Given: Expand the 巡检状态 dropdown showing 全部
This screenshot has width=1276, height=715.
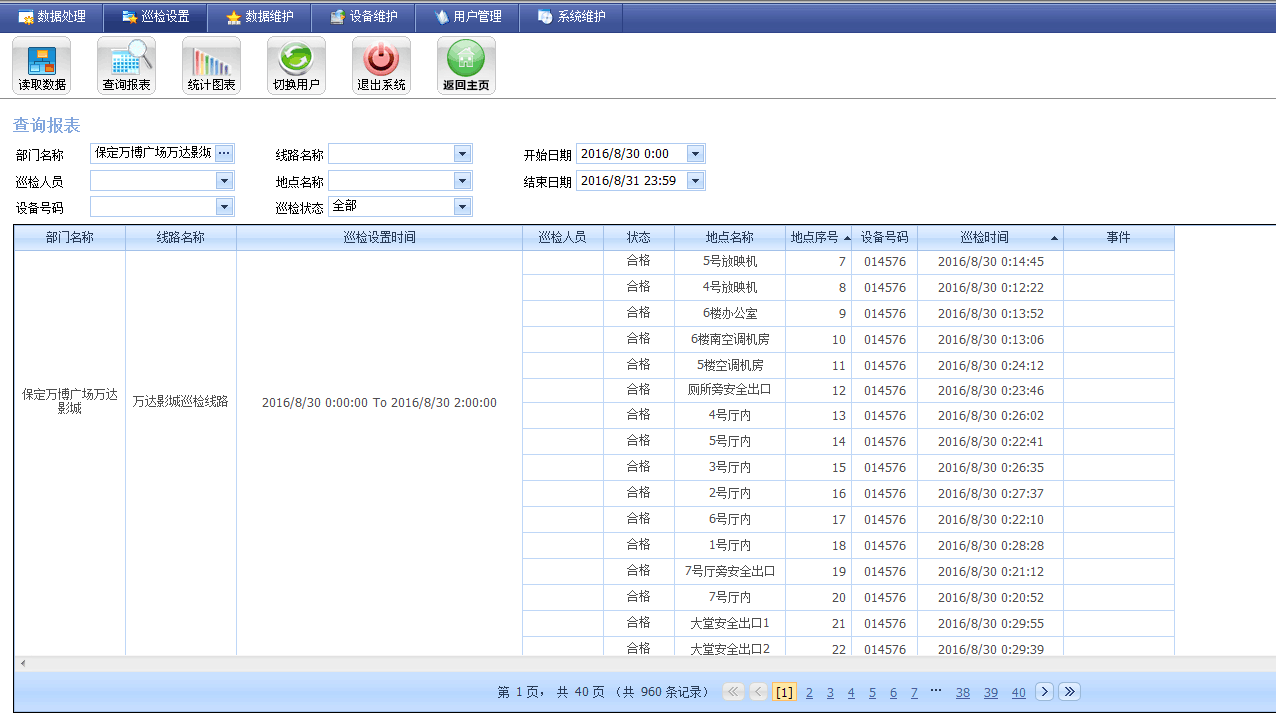Looking at the screenshot, I should coord(462,207).
